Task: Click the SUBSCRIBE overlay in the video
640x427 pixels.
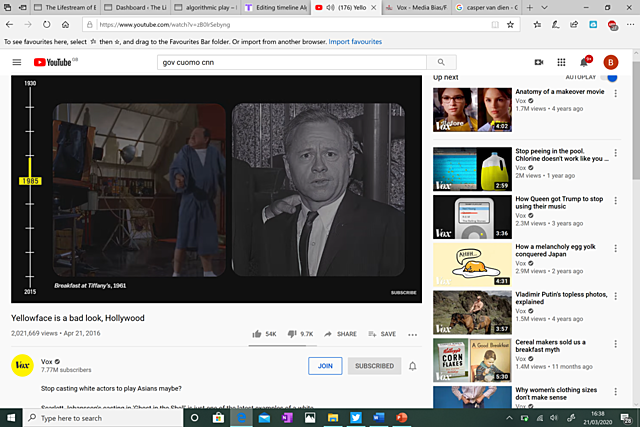Action: tap(403, 293)
